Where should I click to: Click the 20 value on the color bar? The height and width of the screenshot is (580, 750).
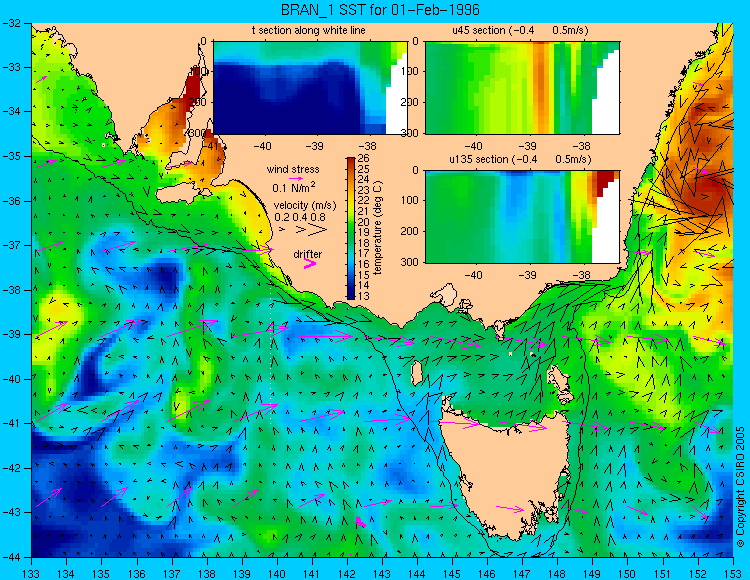(364, 222)
